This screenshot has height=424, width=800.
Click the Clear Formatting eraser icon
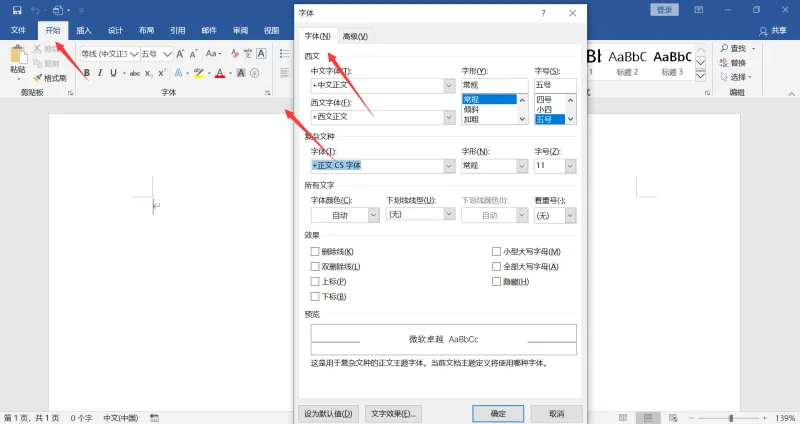tap(235, 54)
